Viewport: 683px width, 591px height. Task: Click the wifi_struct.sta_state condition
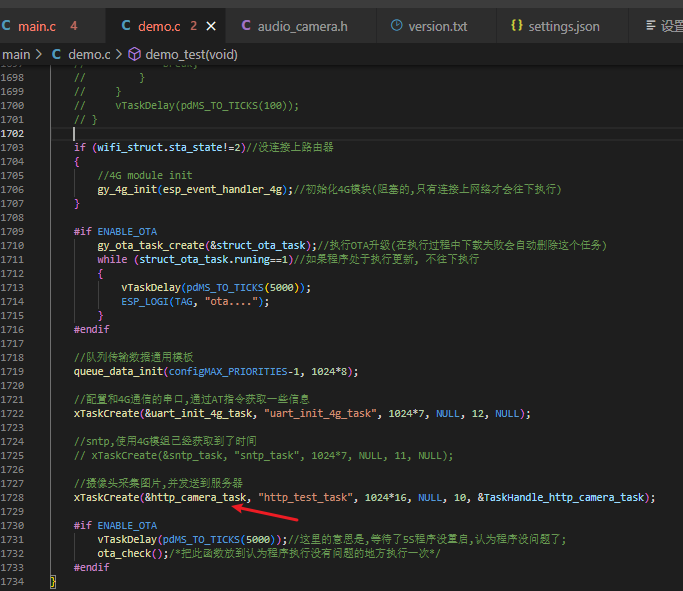(168, 148)
